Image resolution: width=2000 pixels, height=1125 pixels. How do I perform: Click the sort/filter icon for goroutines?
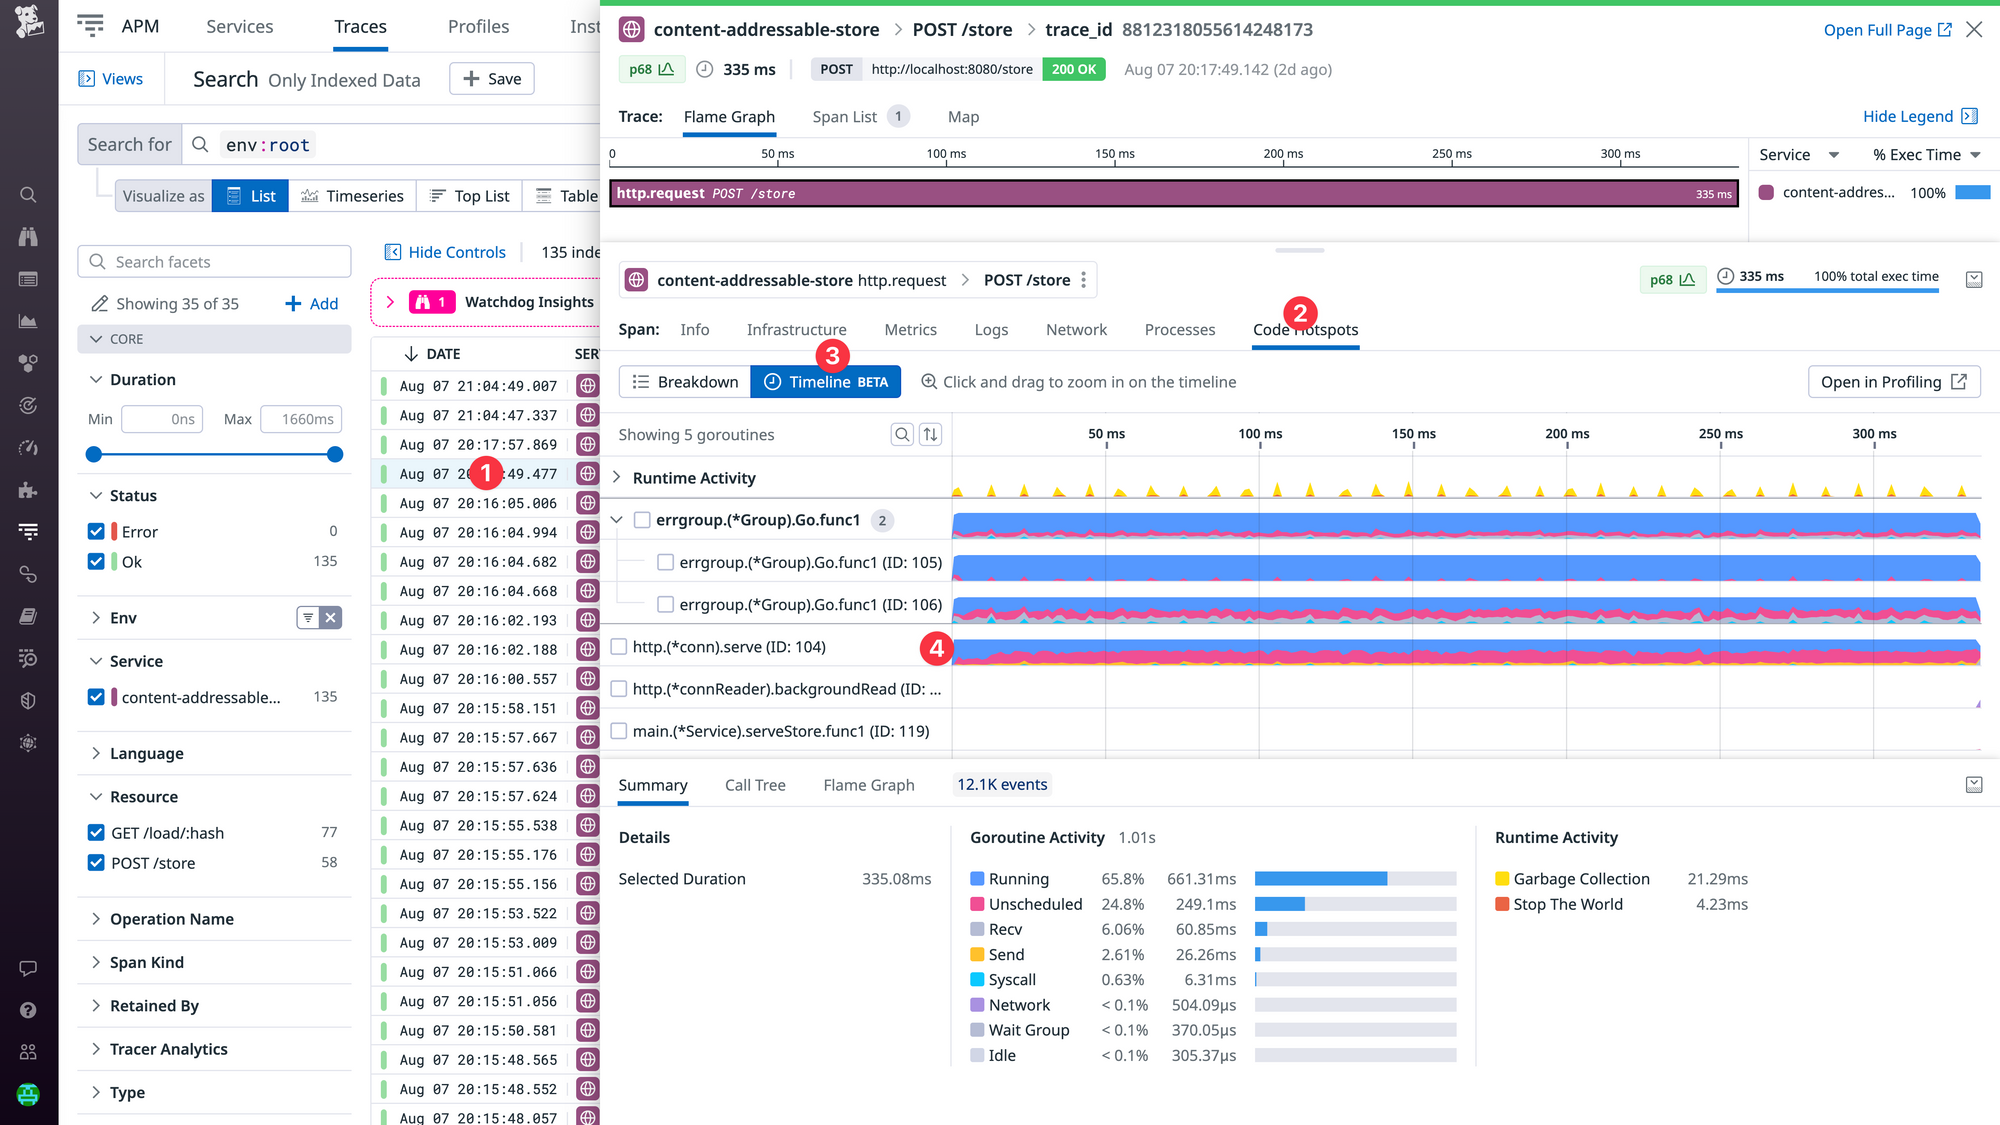(931, 434)
